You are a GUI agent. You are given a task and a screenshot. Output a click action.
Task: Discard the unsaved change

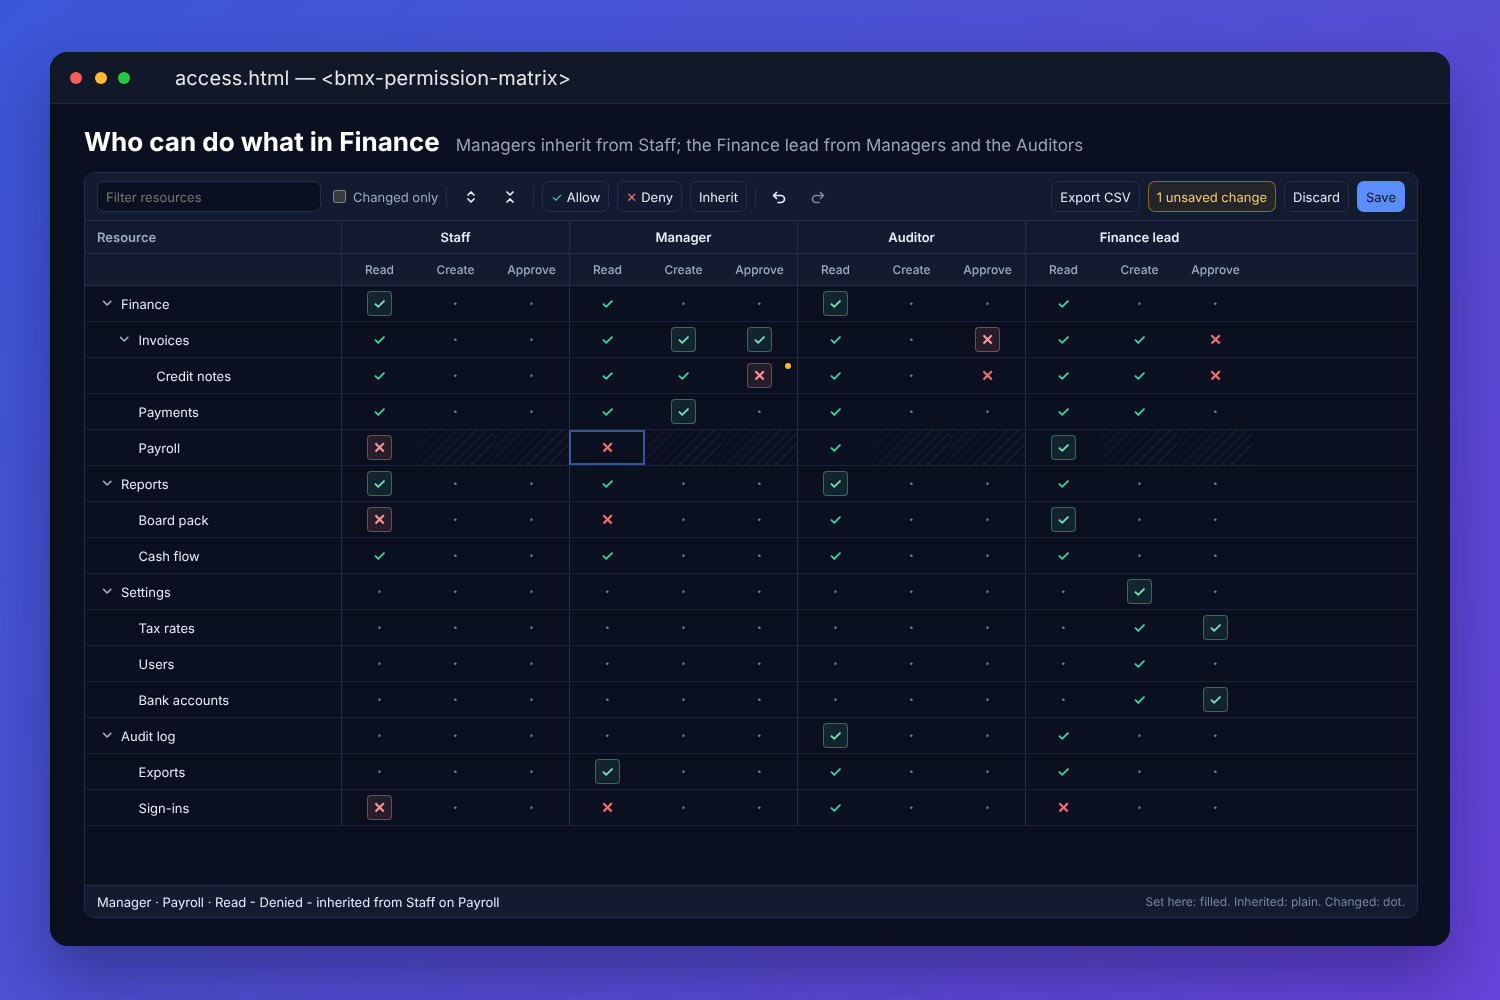point(1316,197)
